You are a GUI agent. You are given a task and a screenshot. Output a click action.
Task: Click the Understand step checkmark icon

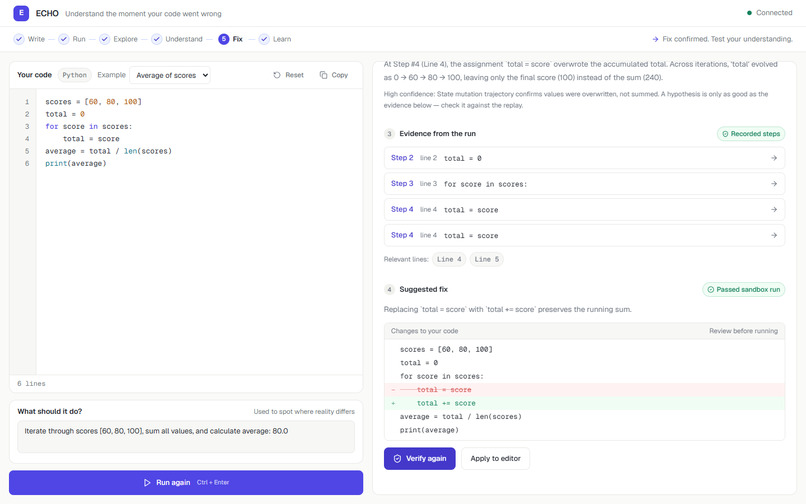coord(157,39)
